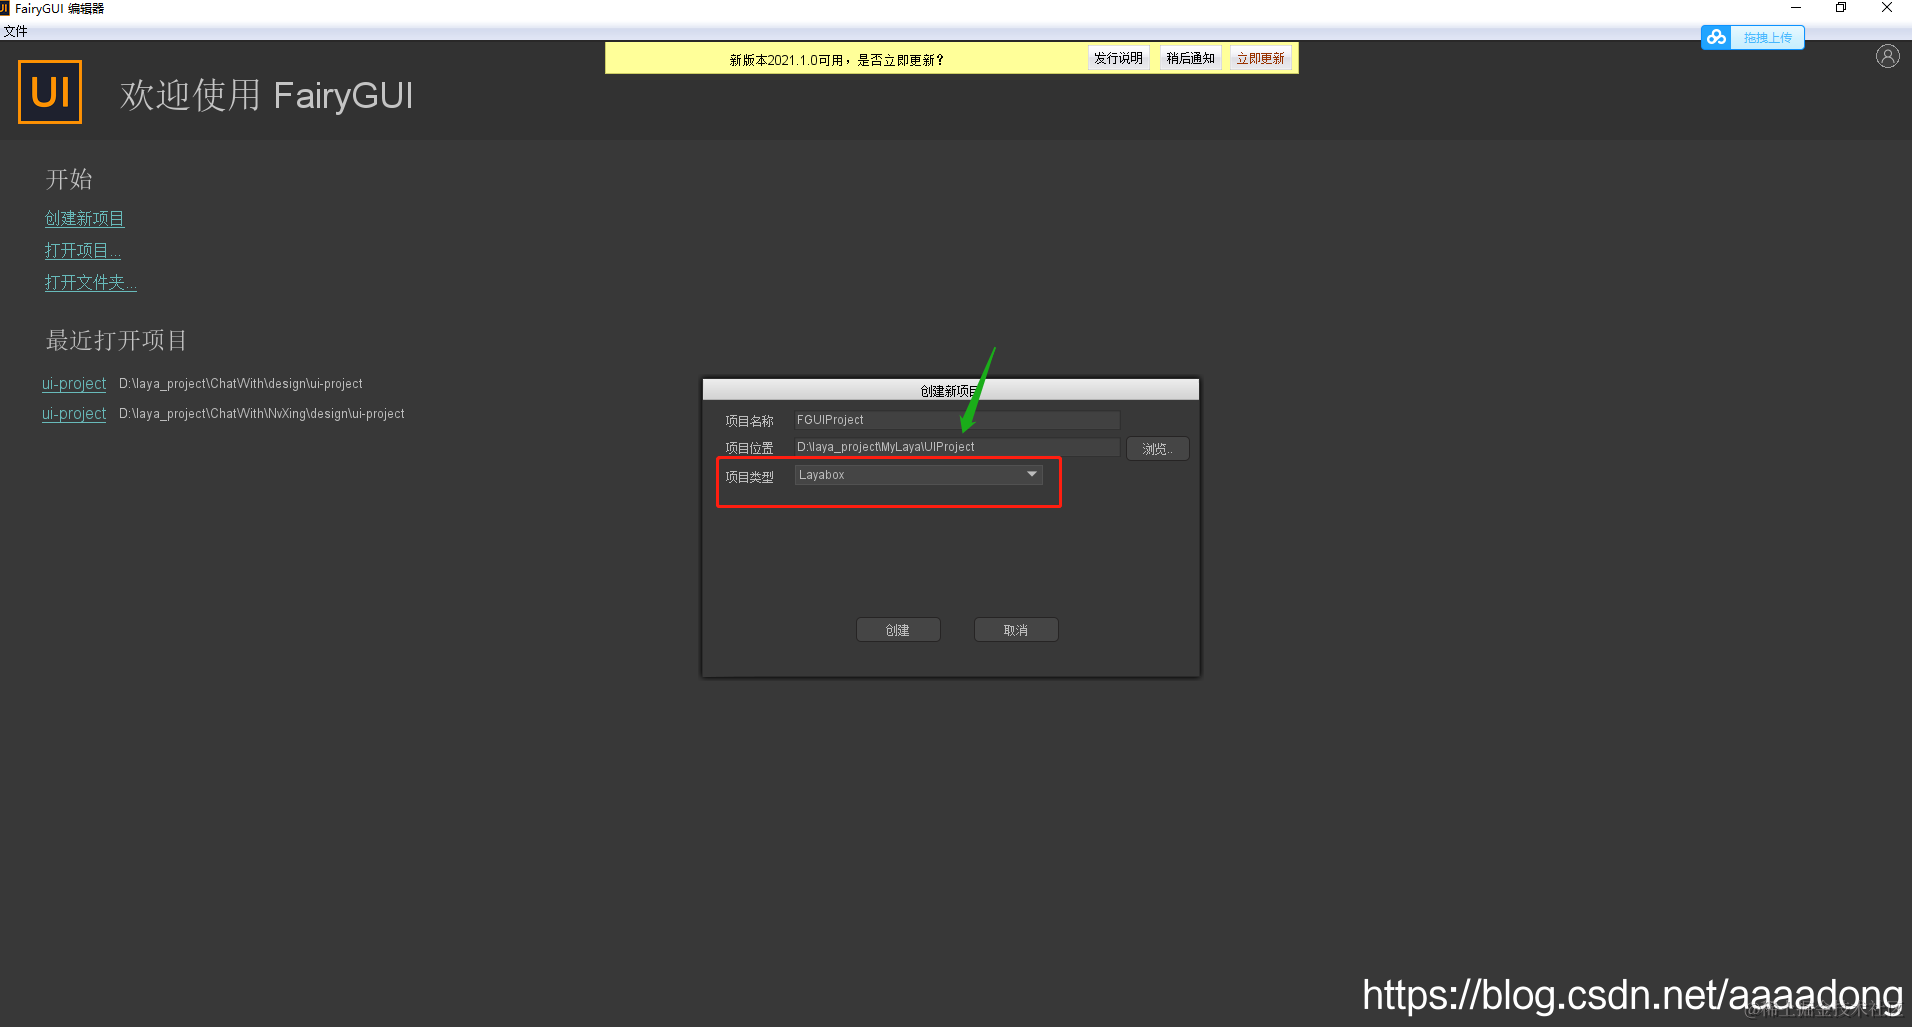Click the 创建新项目 link

click(x=84, y=218)
